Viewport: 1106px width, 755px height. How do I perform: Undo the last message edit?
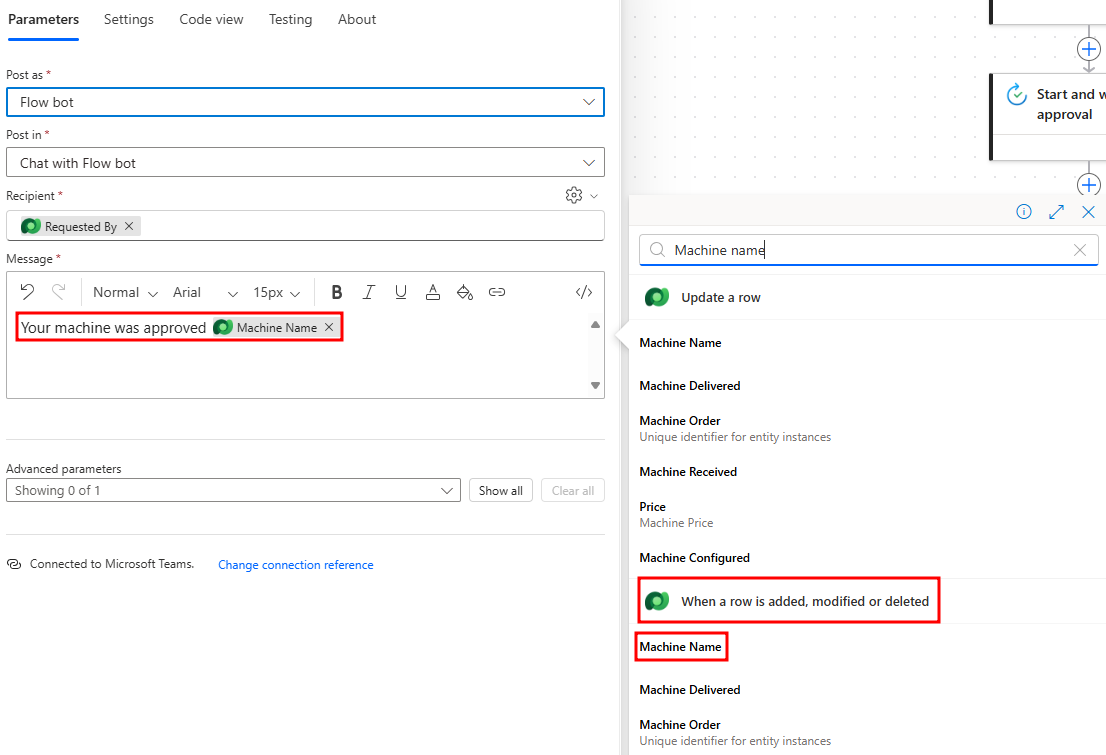[28, 292]
